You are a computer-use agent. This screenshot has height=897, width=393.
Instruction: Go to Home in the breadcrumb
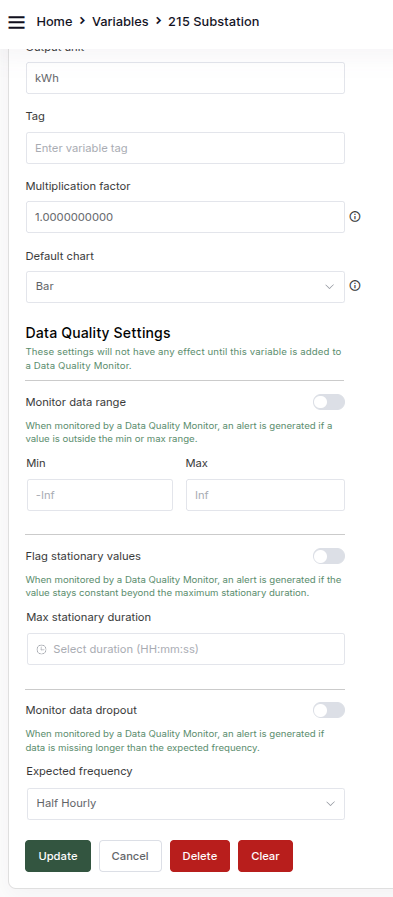pyautogui.click(x=54, y=22)
